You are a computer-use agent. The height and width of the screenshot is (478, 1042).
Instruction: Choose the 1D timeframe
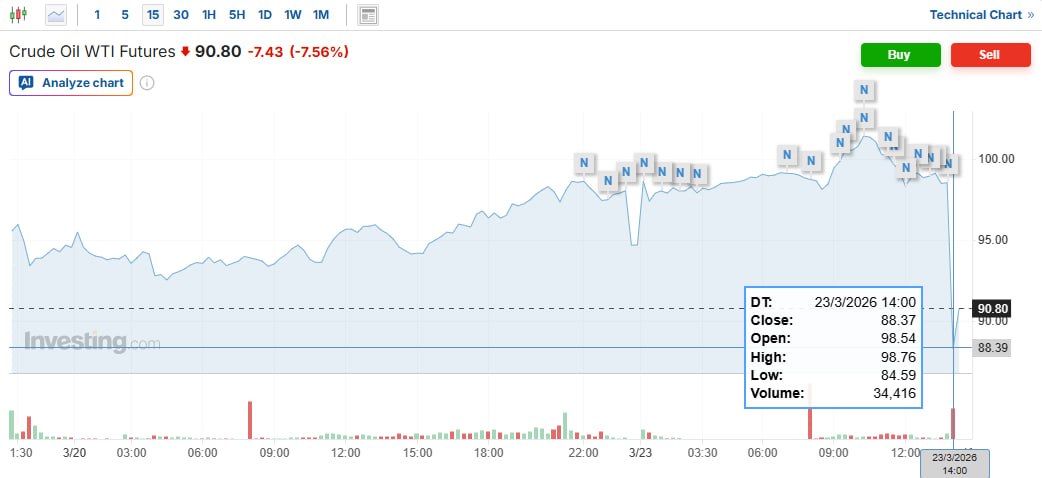264,15
